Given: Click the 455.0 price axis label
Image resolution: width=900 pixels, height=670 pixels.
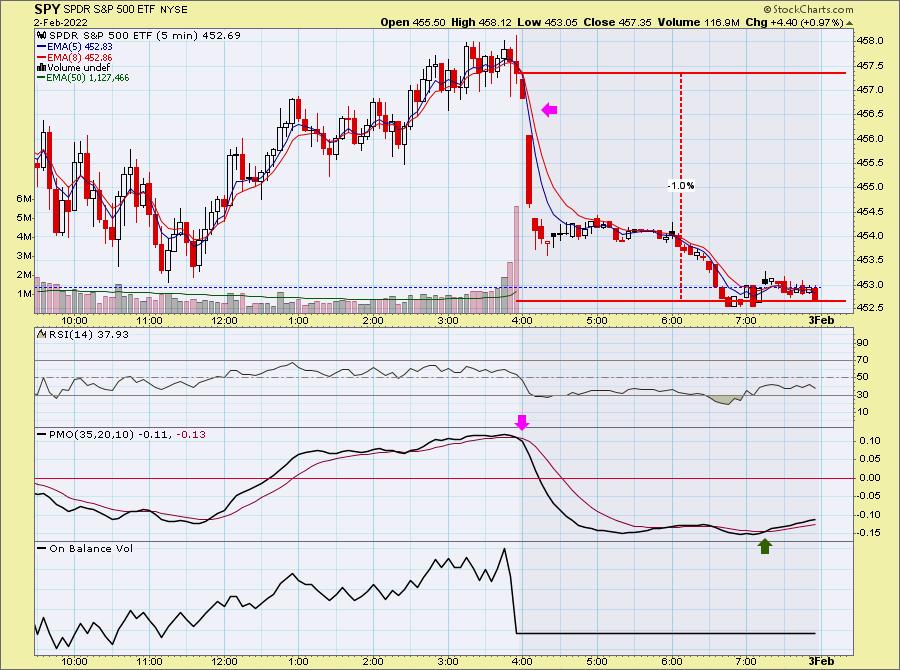Looking at the screenshot, I should (x=870, y=187).
